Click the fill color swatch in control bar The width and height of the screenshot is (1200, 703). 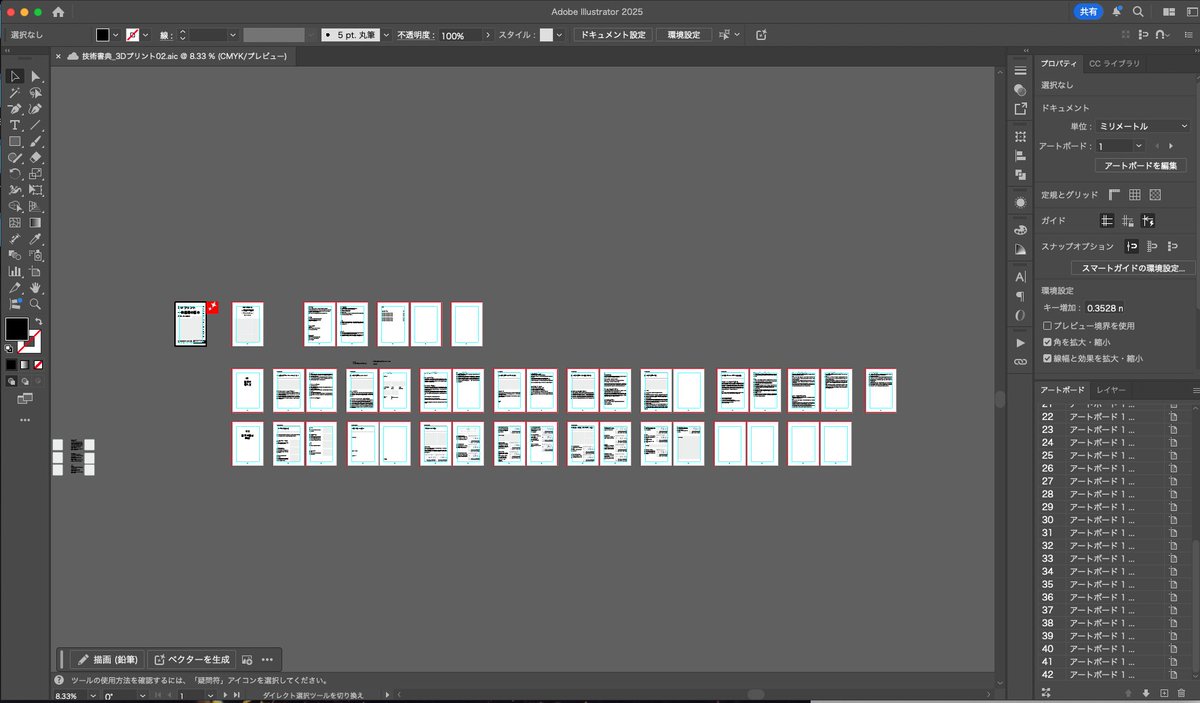[102, 35]
